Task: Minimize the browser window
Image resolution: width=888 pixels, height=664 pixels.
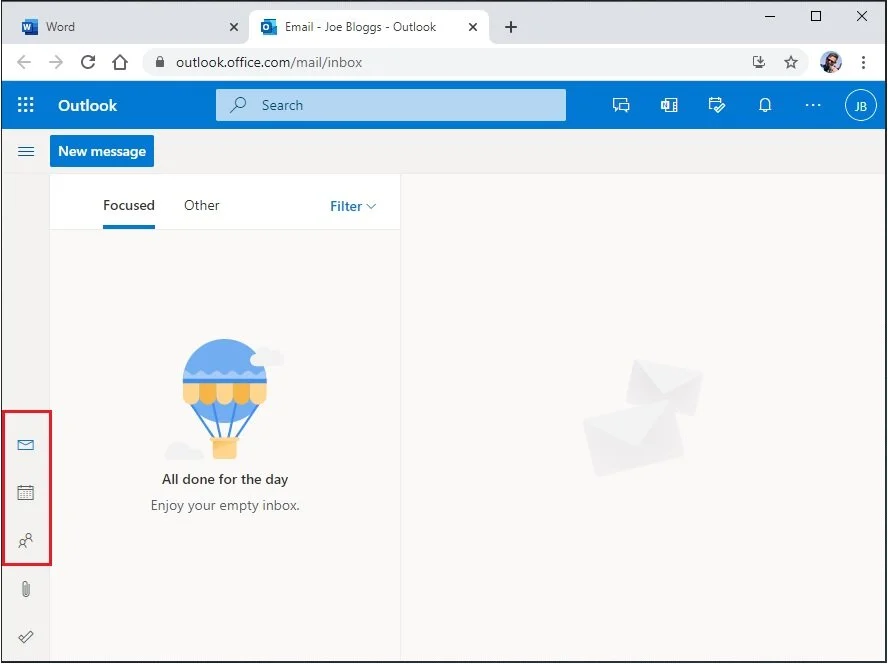Action: point(770,16)
